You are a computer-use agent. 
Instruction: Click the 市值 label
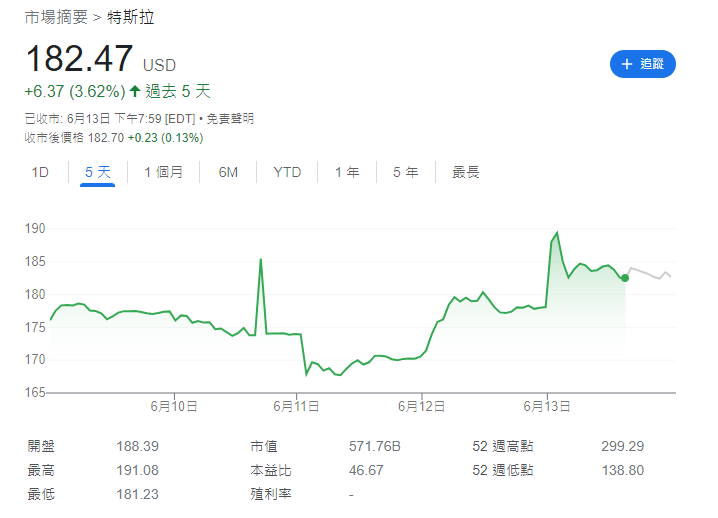pyautogui.click(x=264, y=446)
